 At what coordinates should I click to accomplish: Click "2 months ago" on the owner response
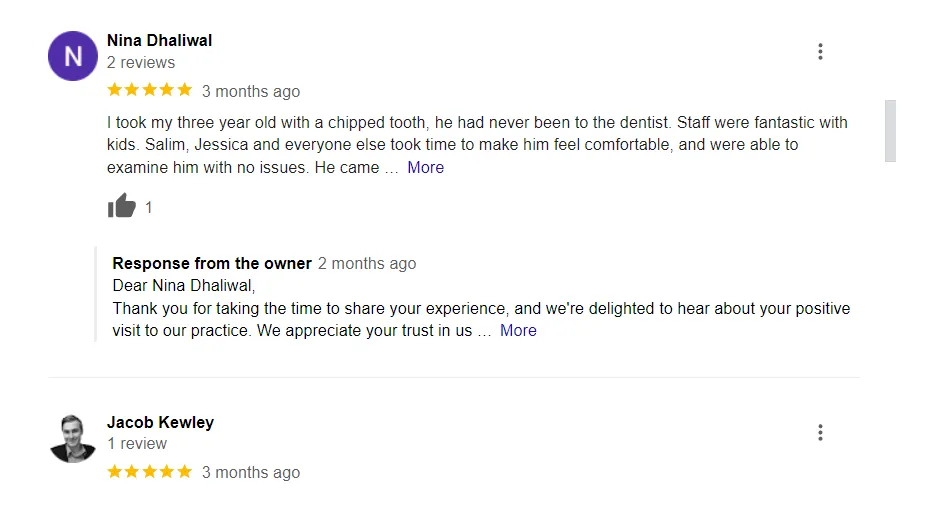(367, 263)
